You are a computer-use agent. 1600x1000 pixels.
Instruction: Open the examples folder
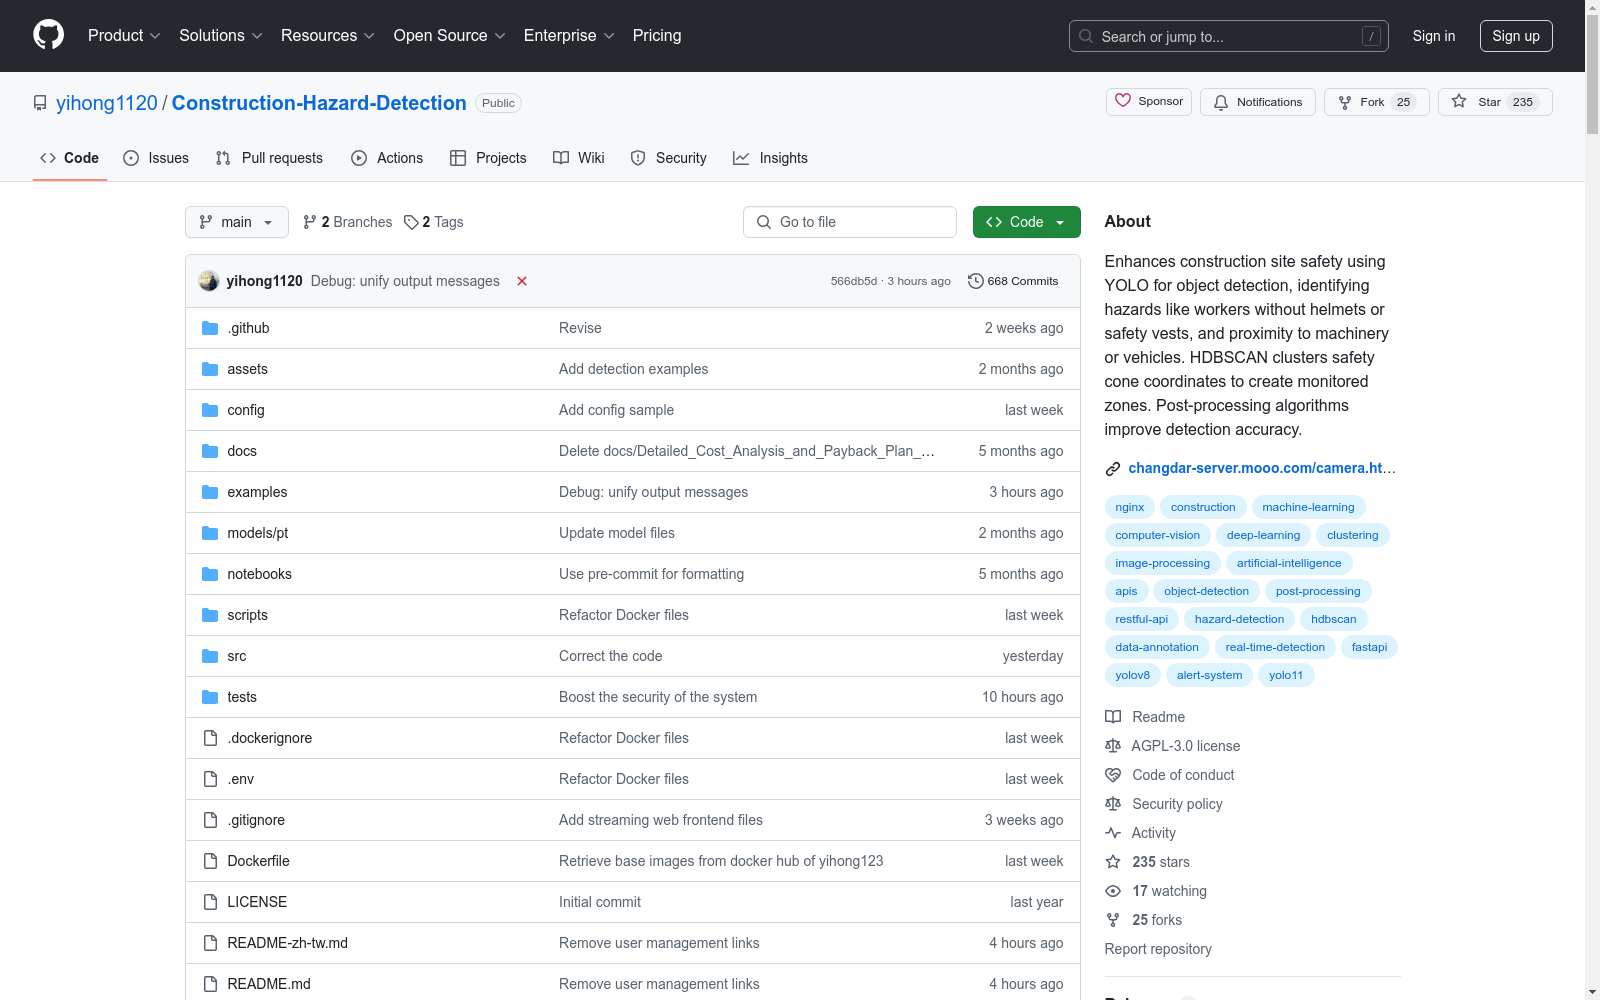click(x=257, y=492)
